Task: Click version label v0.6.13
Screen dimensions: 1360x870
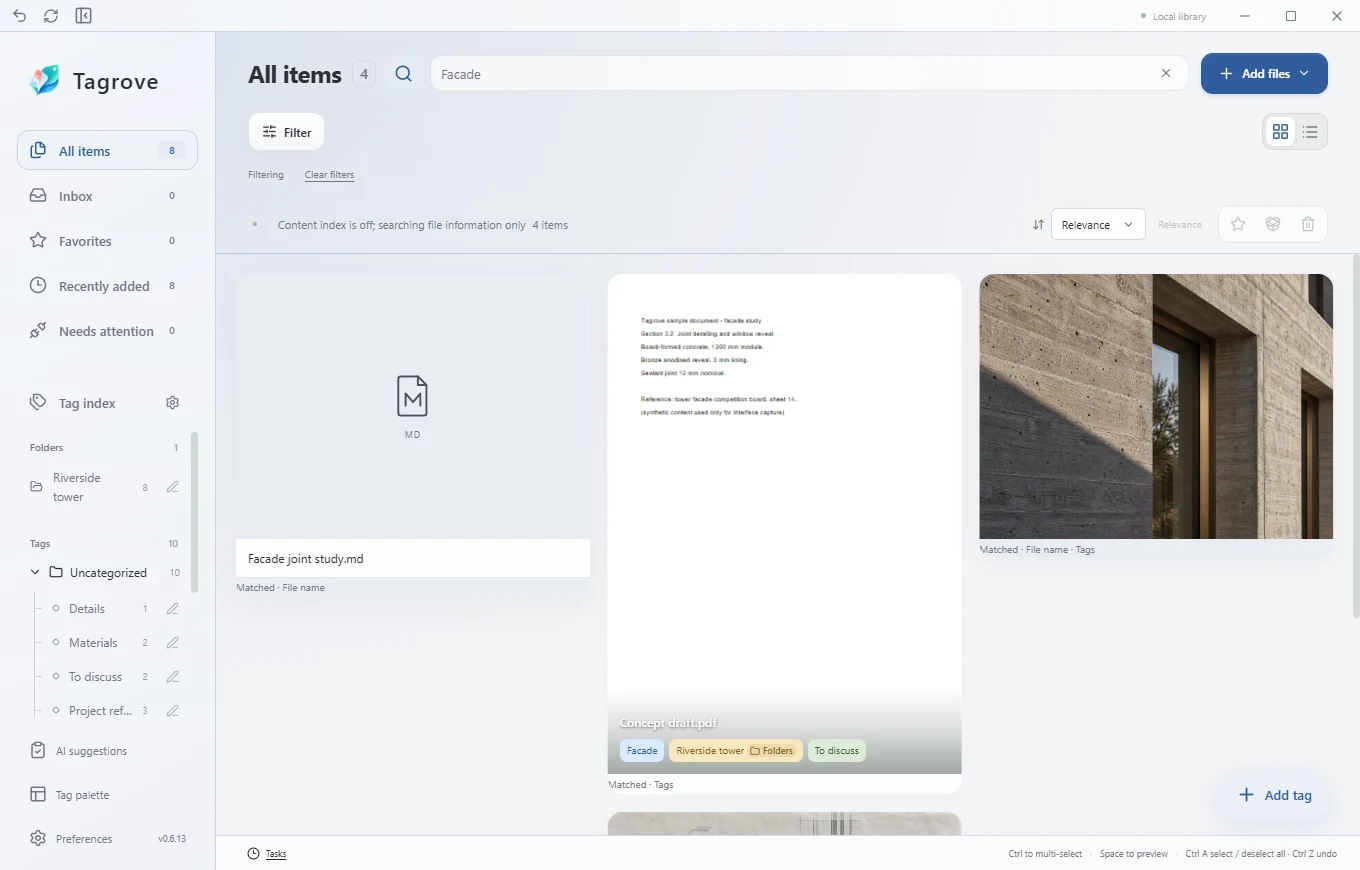Action: [172, 839]
